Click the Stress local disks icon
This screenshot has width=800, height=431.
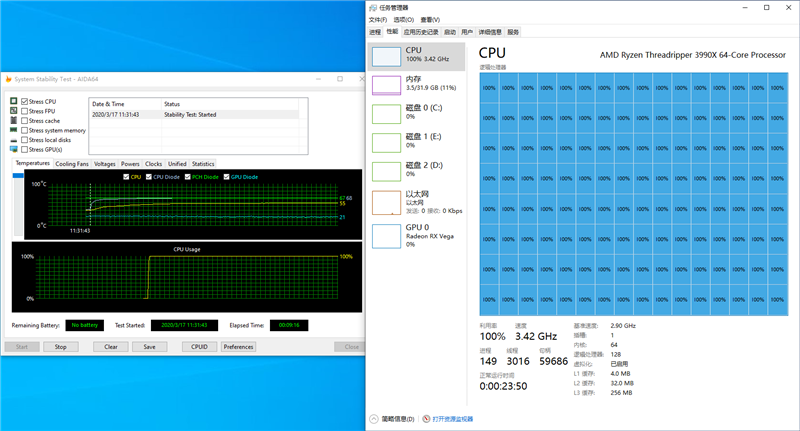(14, 140)
